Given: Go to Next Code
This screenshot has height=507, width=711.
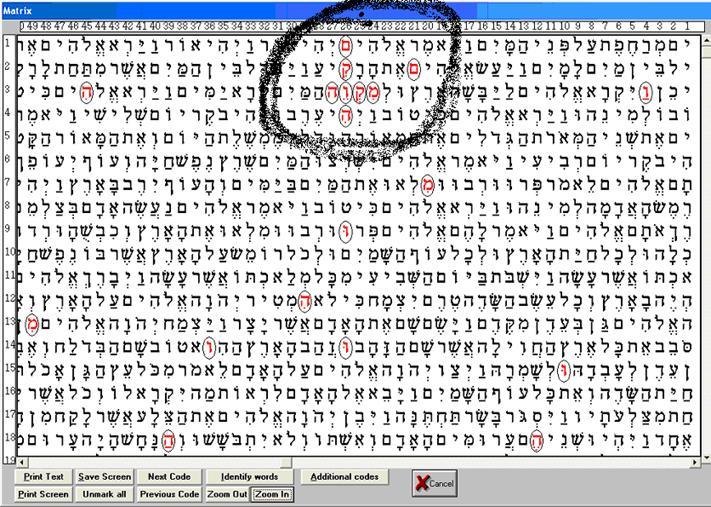Looking at the screenshot, I should (x=169, y=477).
